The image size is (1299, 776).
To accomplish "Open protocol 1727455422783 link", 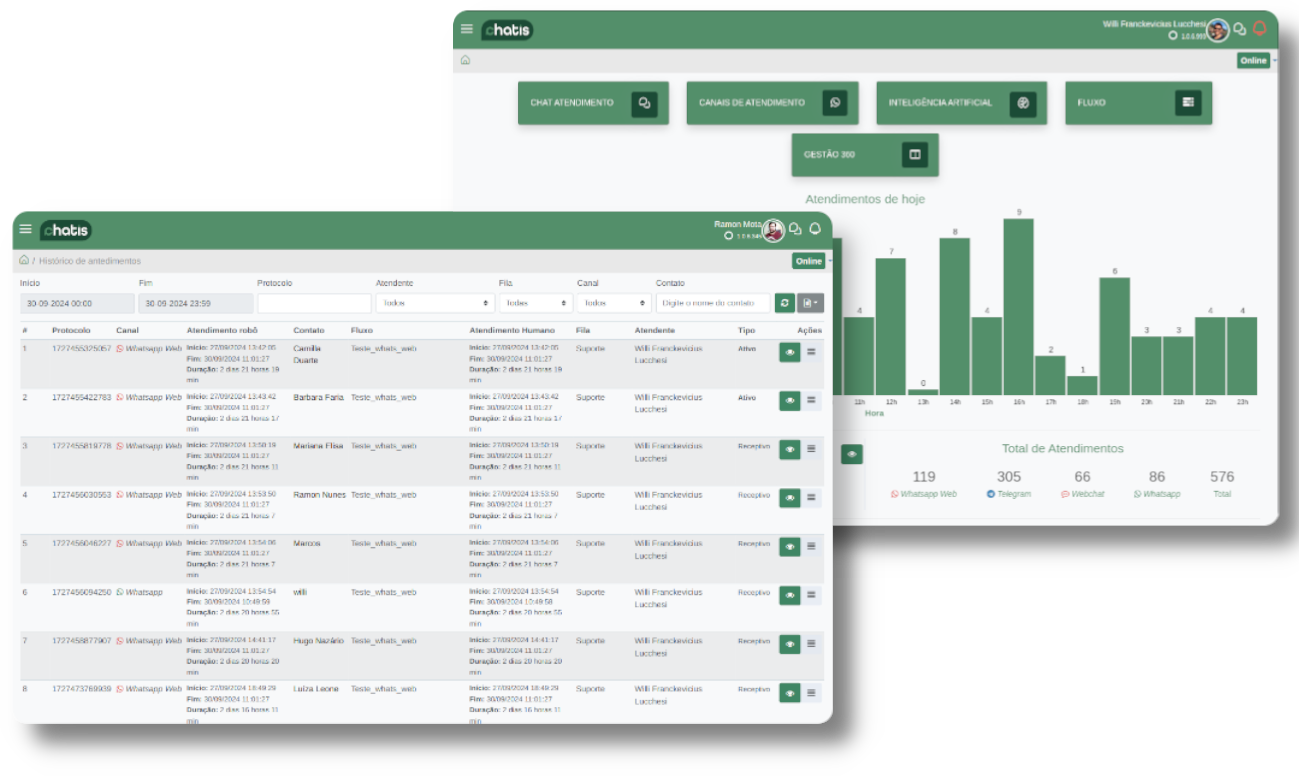I will (x=82, y=397).
